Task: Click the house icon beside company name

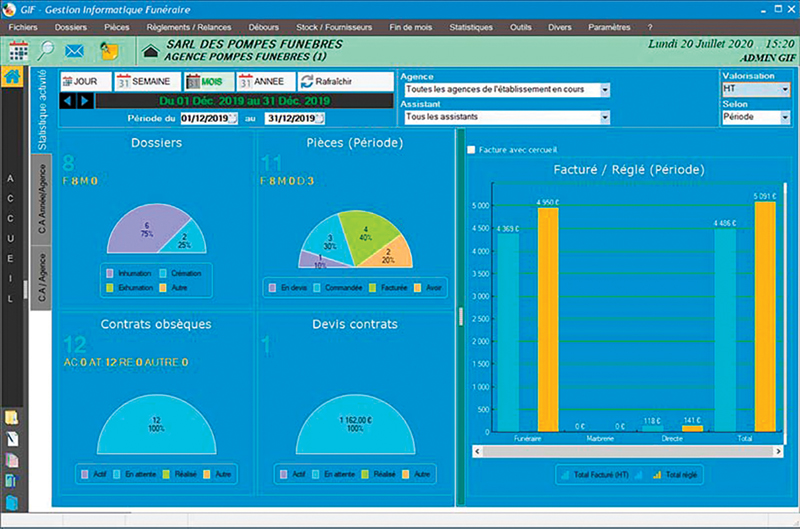Action: click(151, 51)
